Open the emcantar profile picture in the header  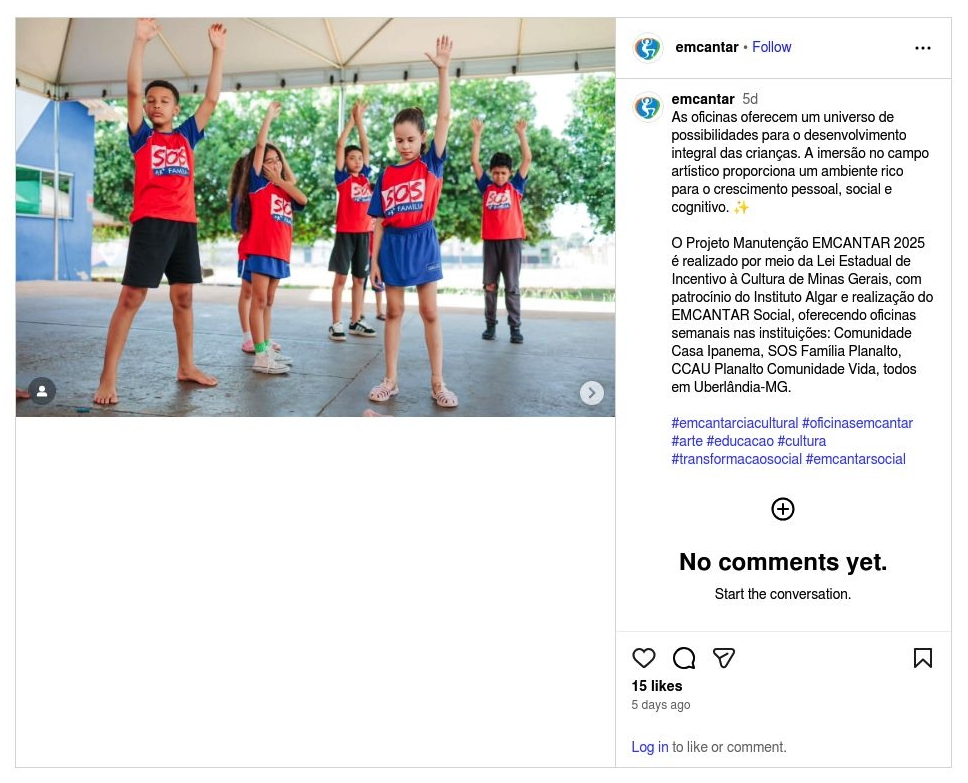(648, 48)
